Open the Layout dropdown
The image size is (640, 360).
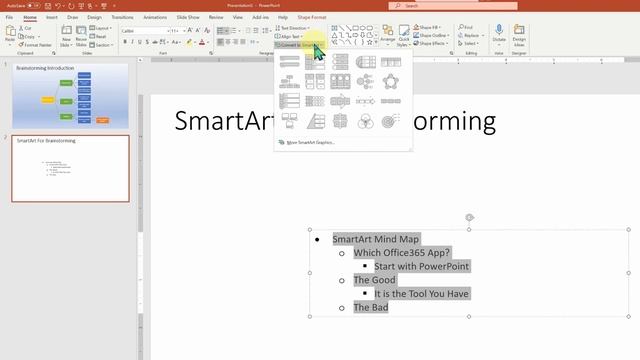[x=100, y=28]
